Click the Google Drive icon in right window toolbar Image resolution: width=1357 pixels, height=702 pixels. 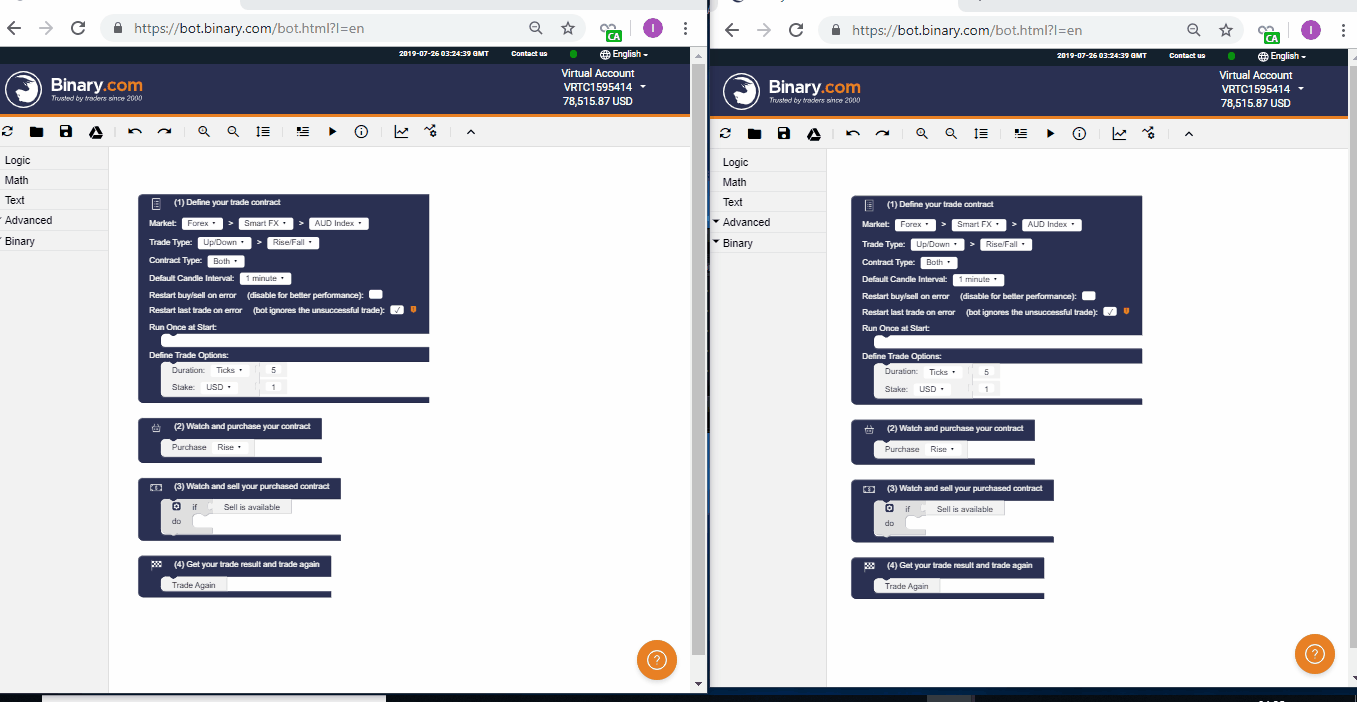pos(814,134)
